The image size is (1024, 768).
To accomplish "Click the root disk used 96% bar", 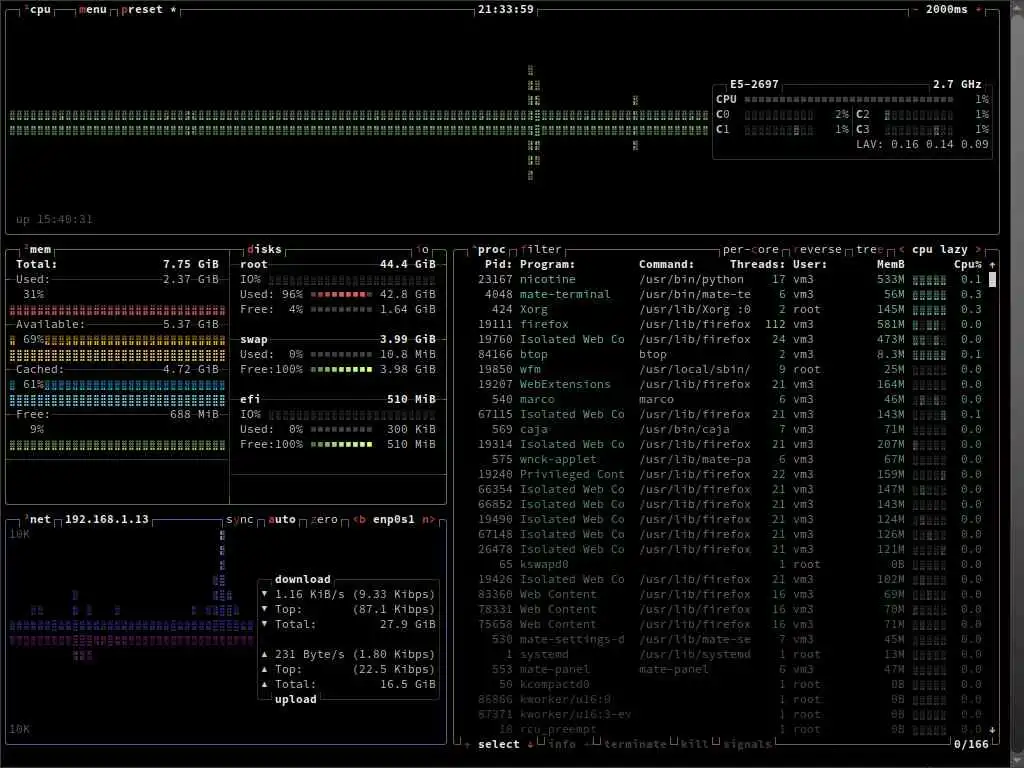I will pos(341,295).
